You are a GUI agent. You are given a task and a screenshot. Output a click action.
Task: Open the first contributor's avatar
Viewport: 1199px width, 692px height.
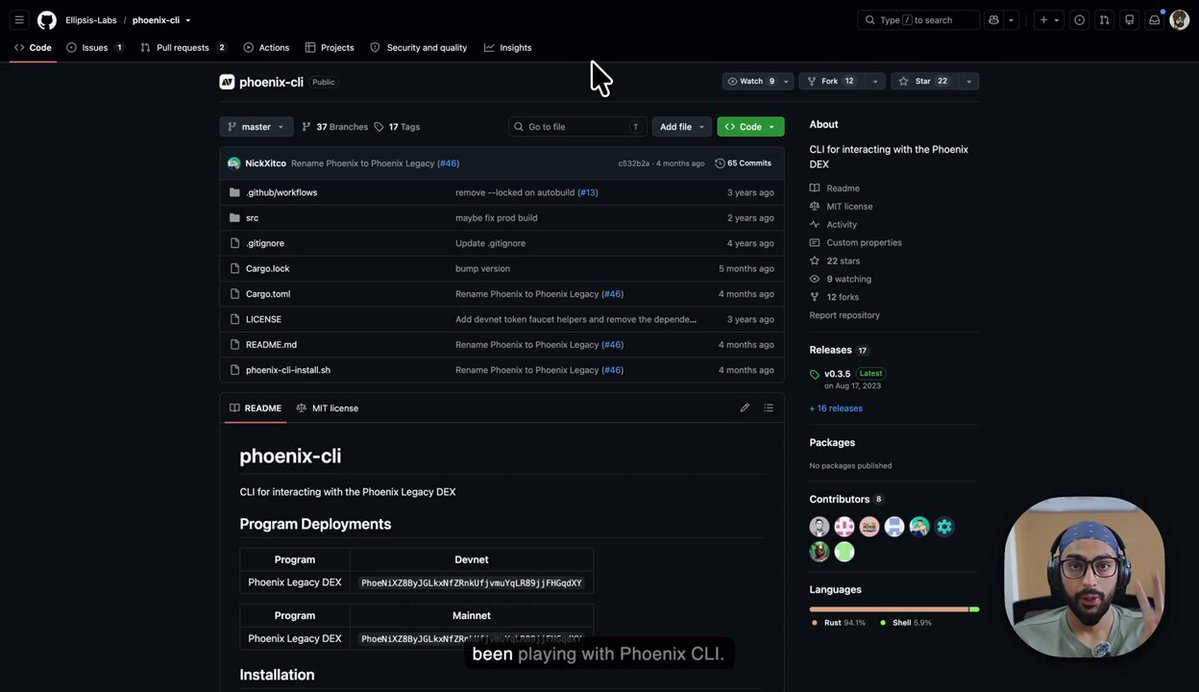pyautogui.click(x=819, y=526)
